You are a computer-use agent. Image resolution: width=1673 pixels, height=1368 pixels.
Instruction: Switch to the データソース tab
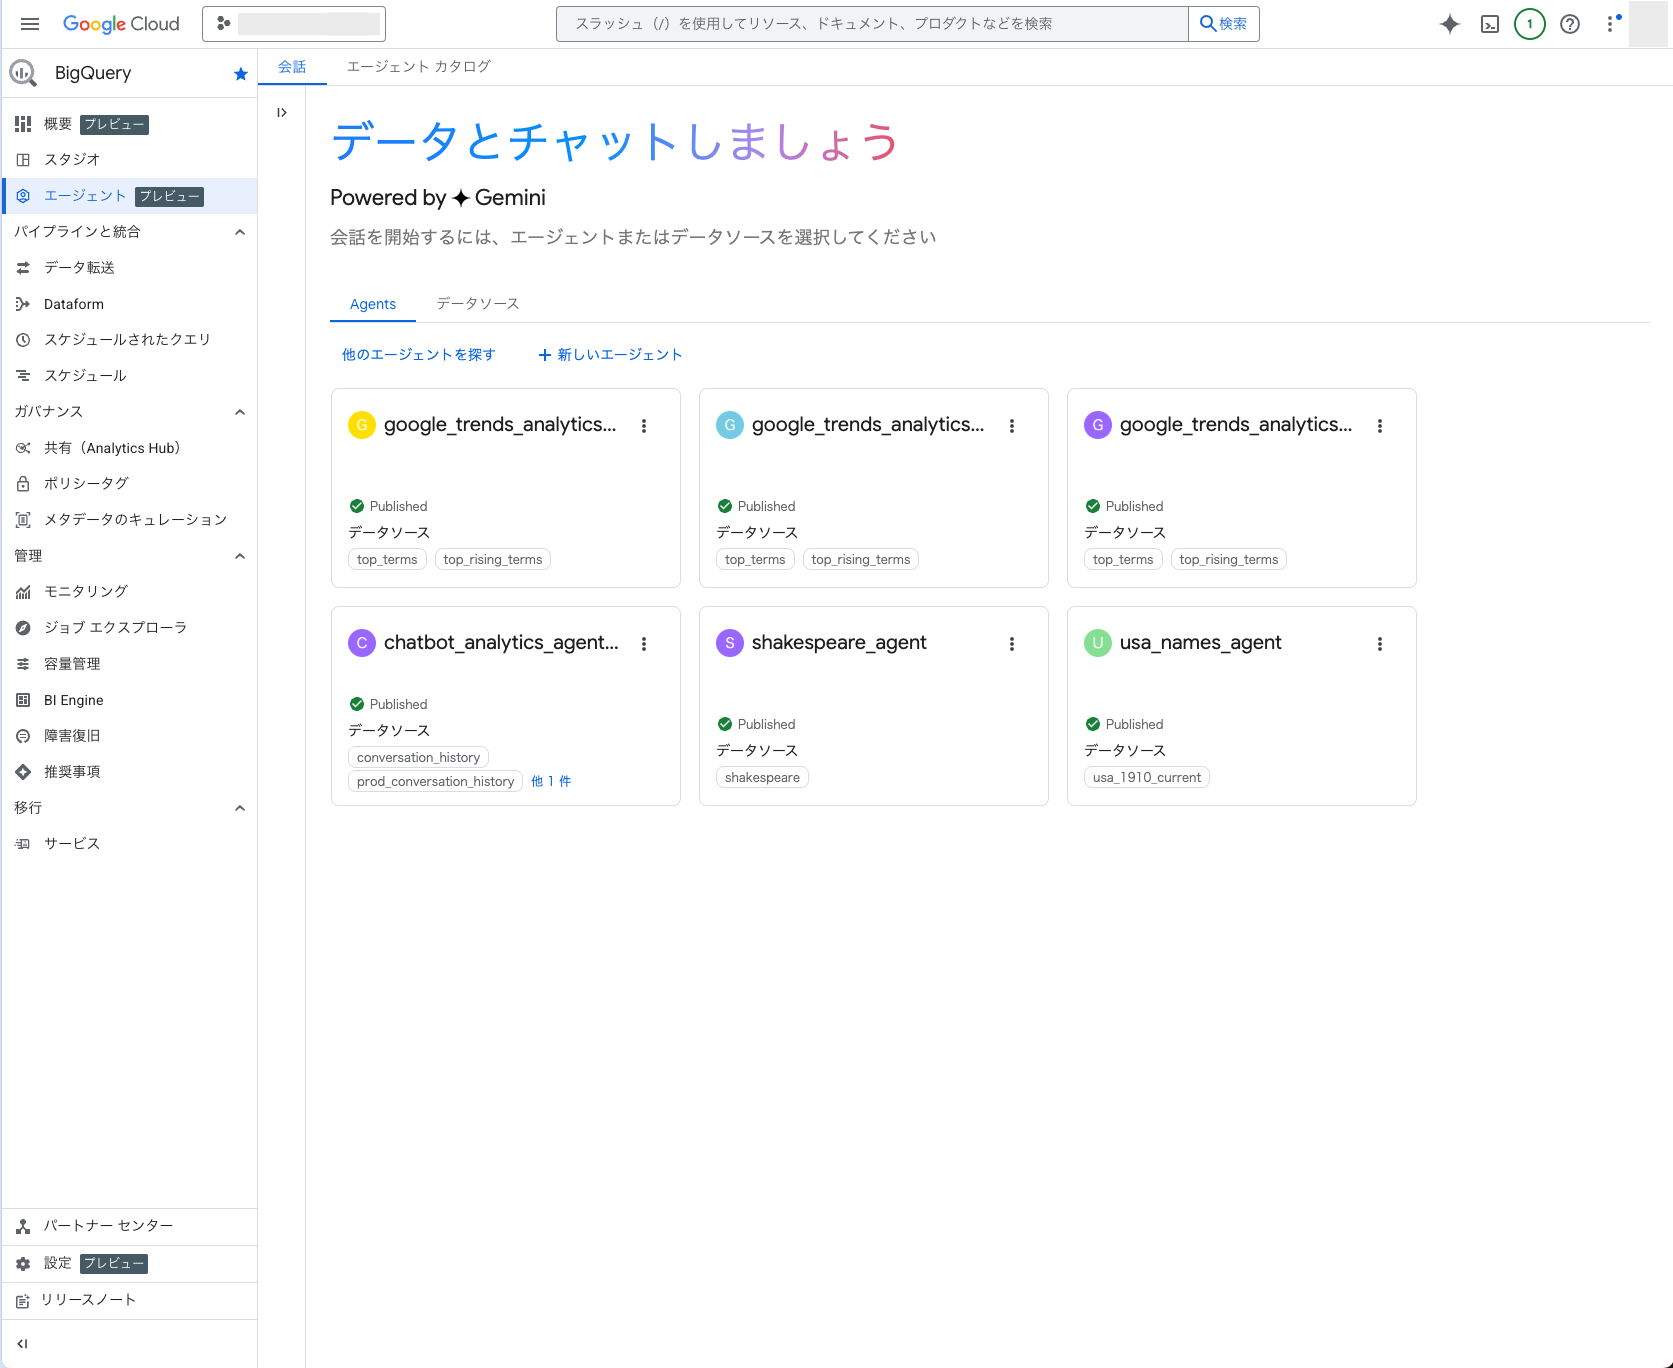click(477, 304)
